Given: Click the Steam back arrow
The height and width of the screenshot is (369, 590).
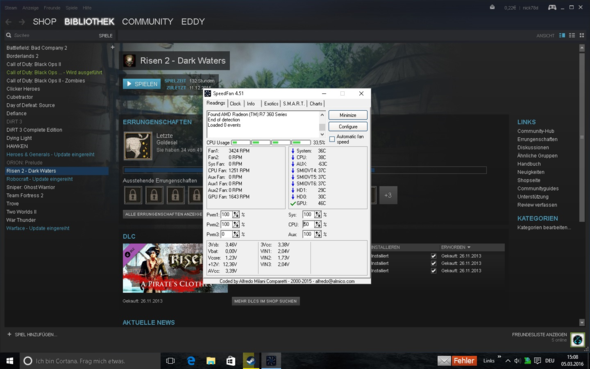Looking at the screenshot, I should coord(9,22).
